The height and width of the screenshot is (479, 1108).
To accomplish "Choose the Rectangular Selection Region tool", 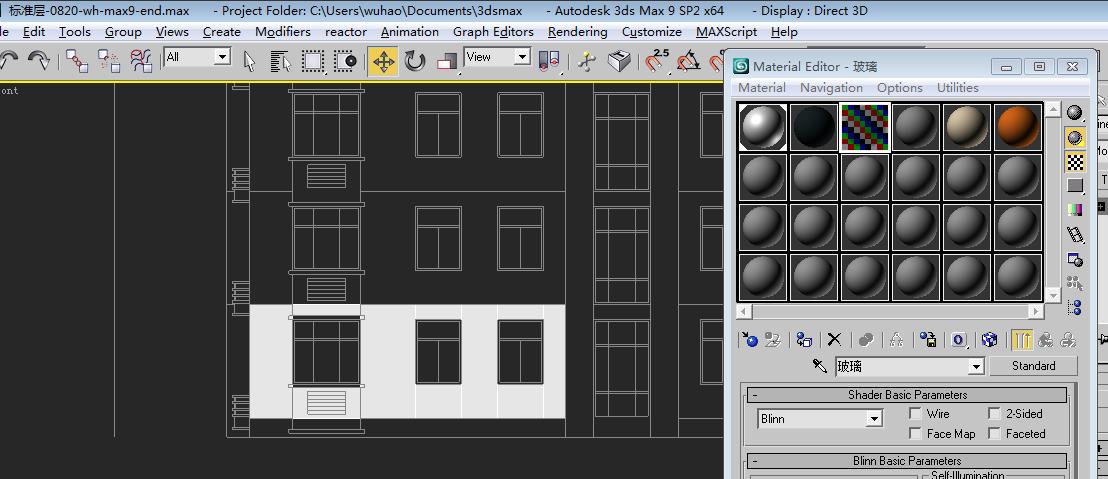I will 313,61.
